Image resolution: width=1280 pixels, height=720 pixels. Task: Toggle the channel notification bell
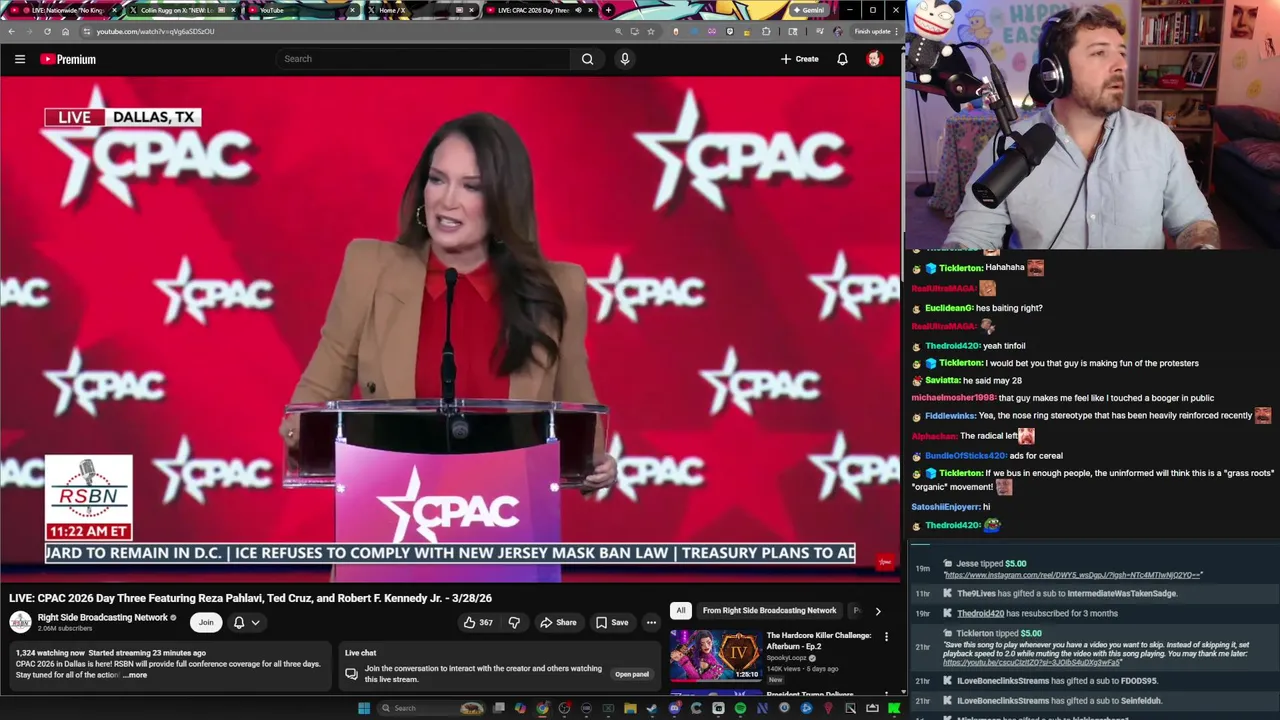coord(239,622)
